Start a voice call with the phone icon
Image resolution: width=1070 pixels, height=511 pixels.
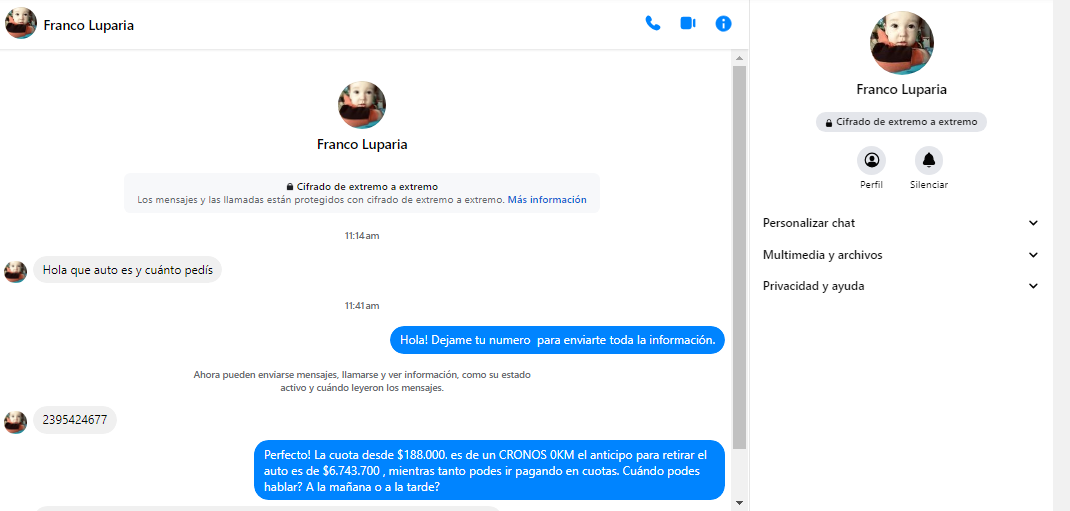(653, 23)
